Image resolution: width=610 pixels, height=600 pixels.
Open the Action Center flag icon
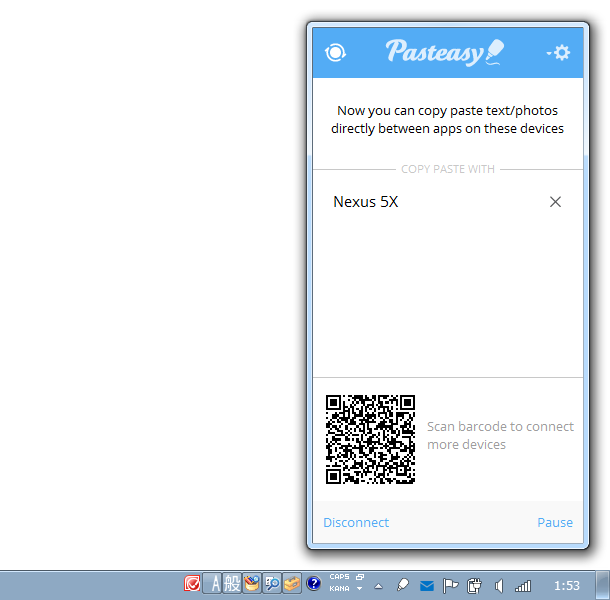pos(450,586)
